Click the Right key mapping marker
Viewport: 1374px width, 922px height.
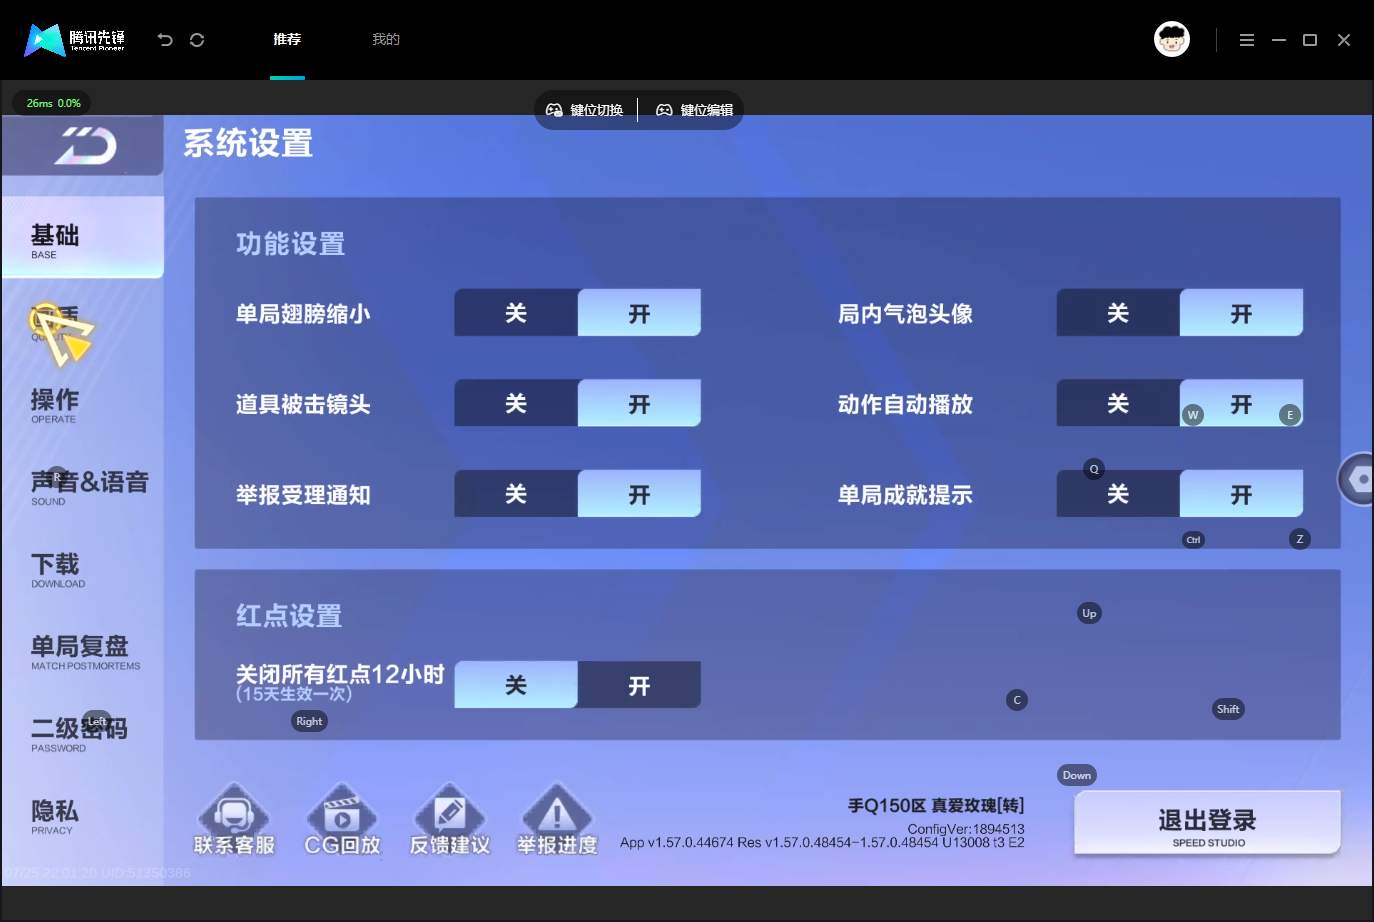(x=309, y=721)
